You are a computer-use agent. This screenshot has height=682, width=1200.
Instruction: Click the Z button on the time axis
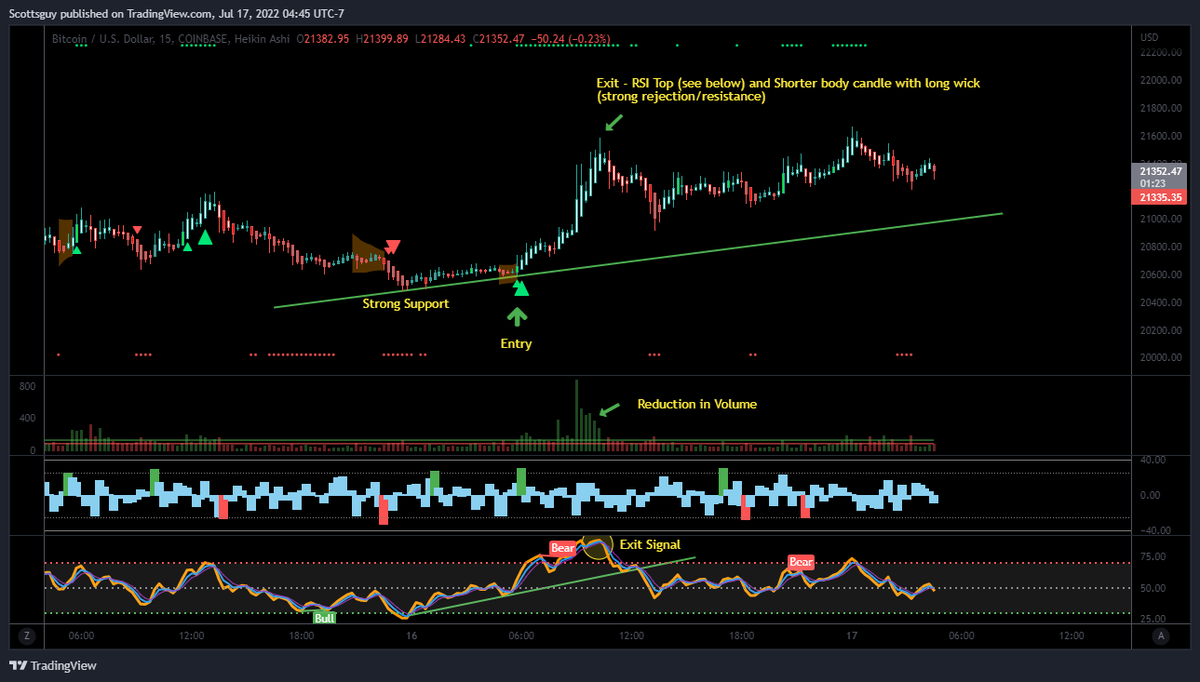point(26,635)
